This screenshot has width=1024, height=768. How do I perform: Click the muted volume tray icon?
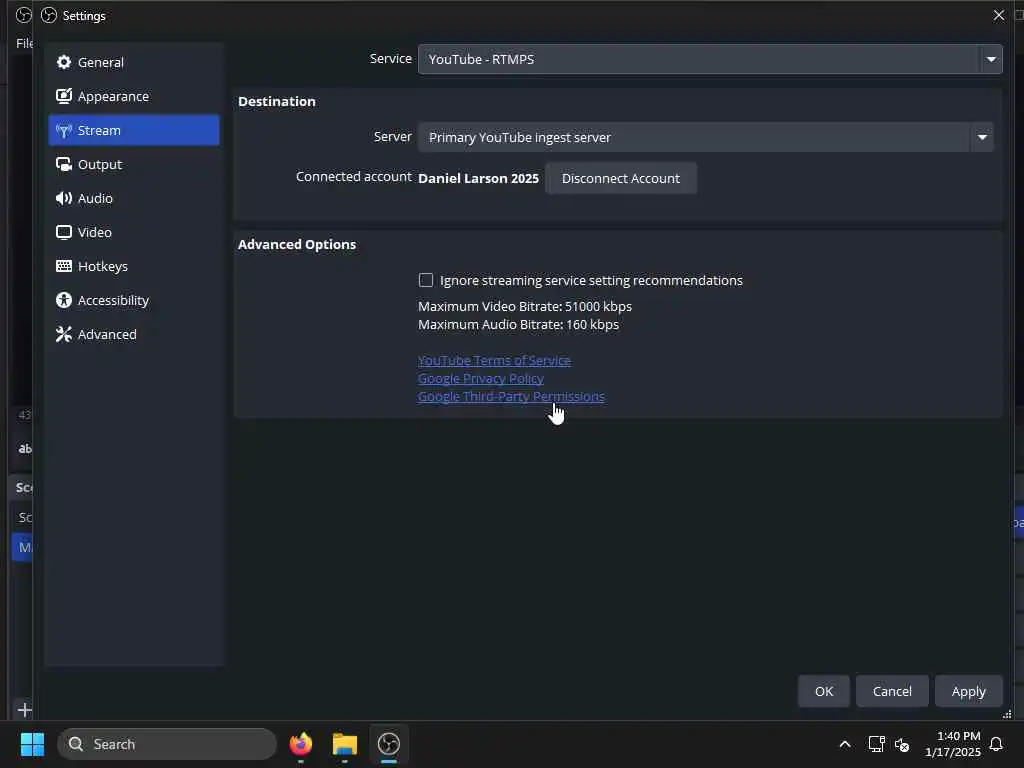pos(902,744)
